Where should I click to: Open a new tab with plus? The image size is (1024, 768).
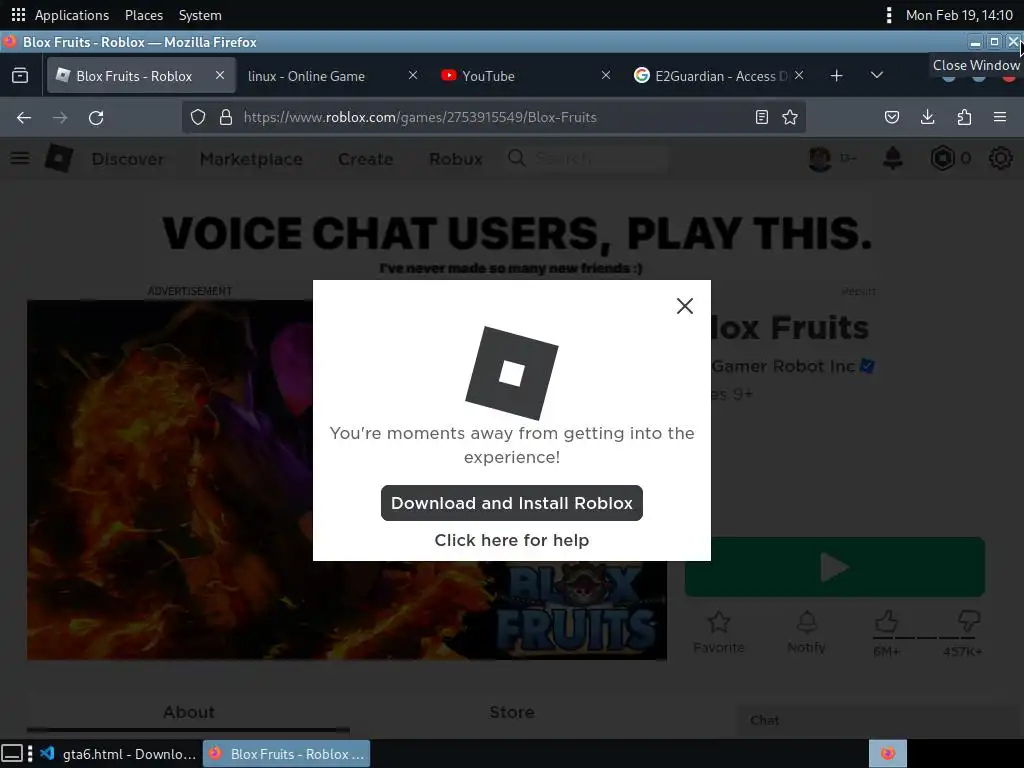coord(837,76)
